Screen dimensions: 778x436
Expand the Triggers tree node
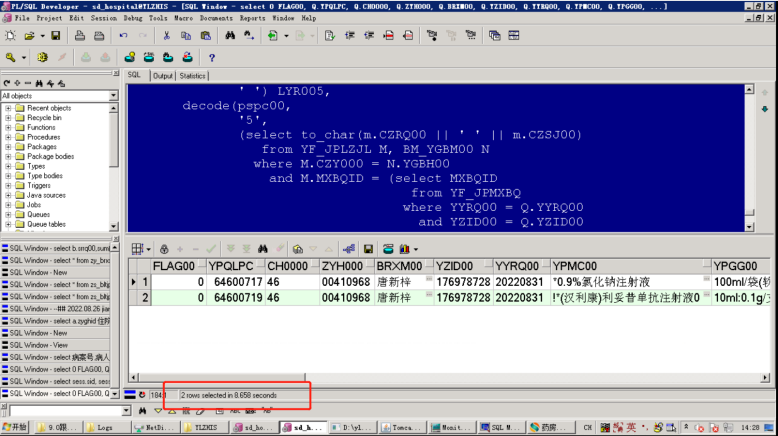tap(8, 186)
